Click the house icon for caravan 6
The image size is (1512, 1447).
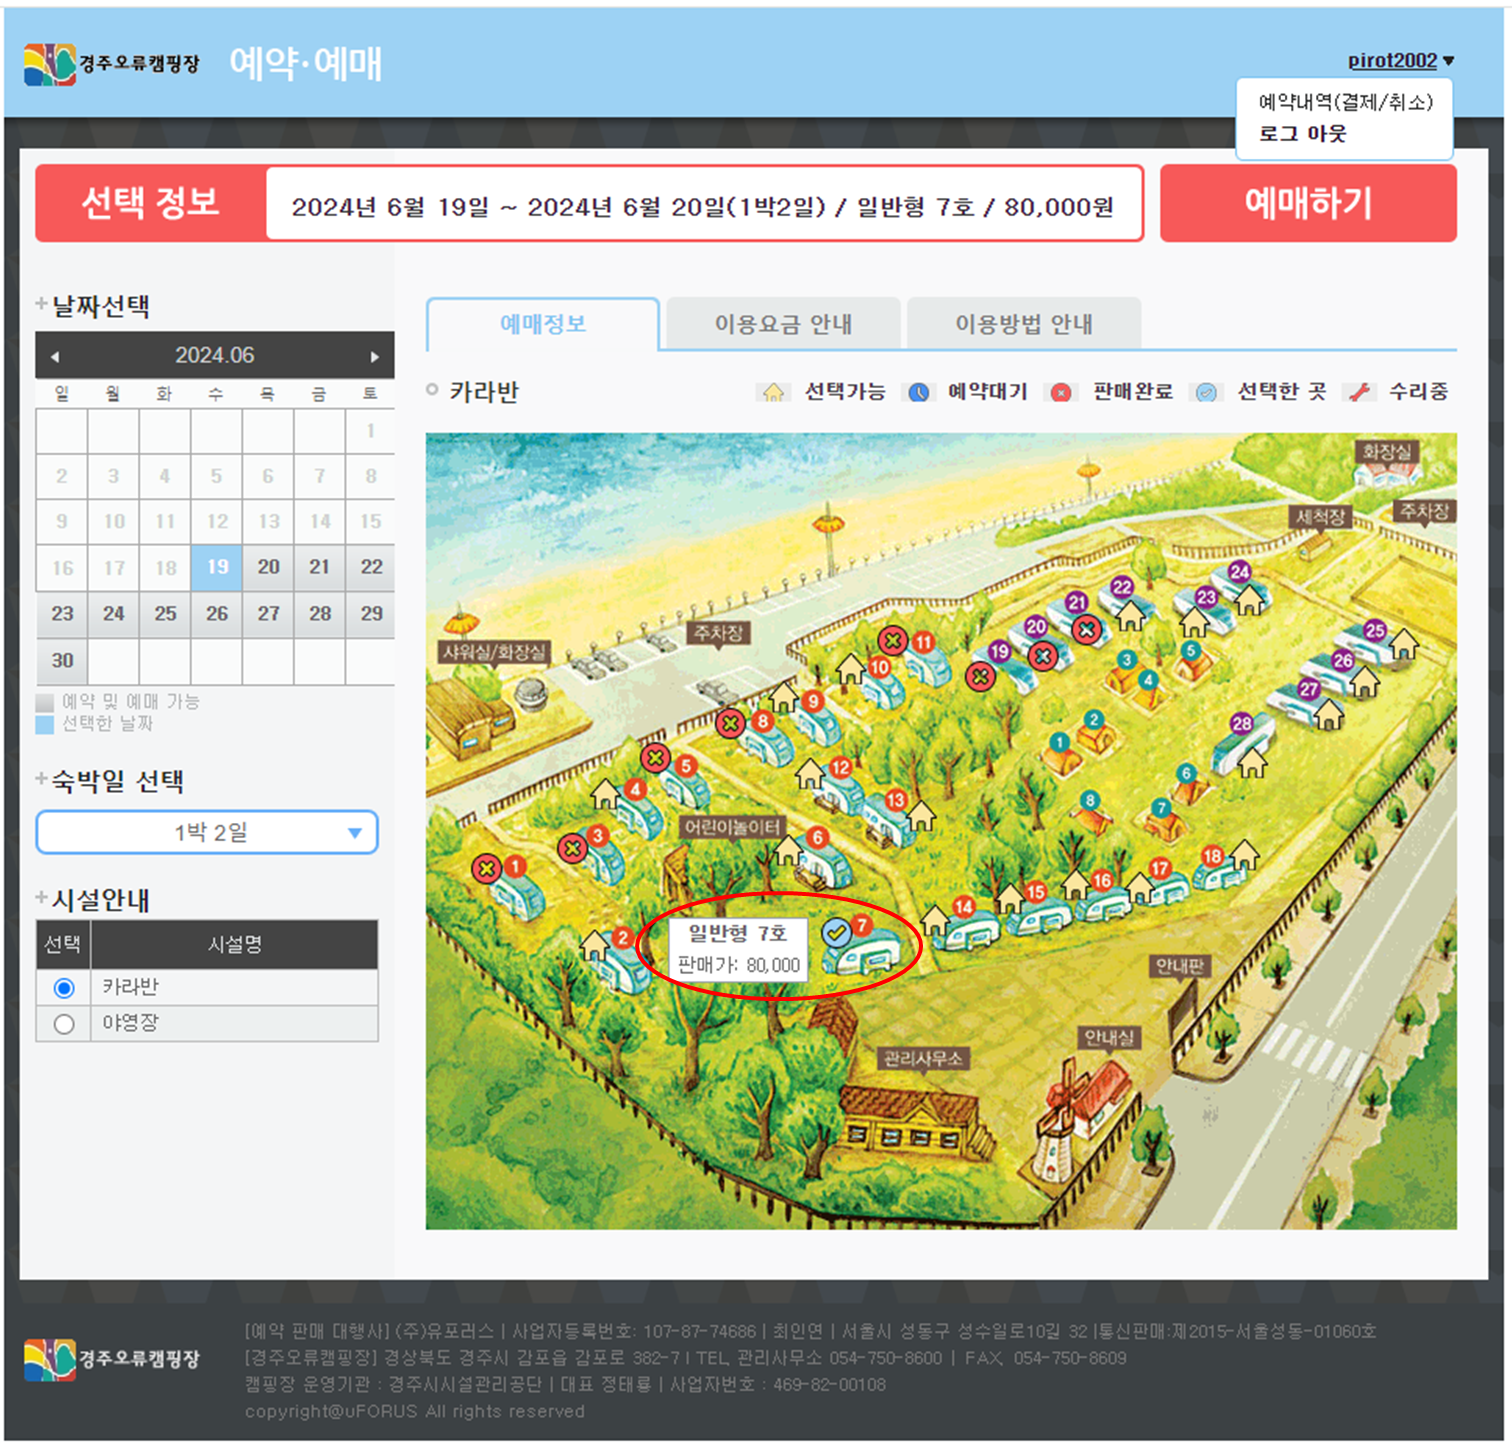788,850
